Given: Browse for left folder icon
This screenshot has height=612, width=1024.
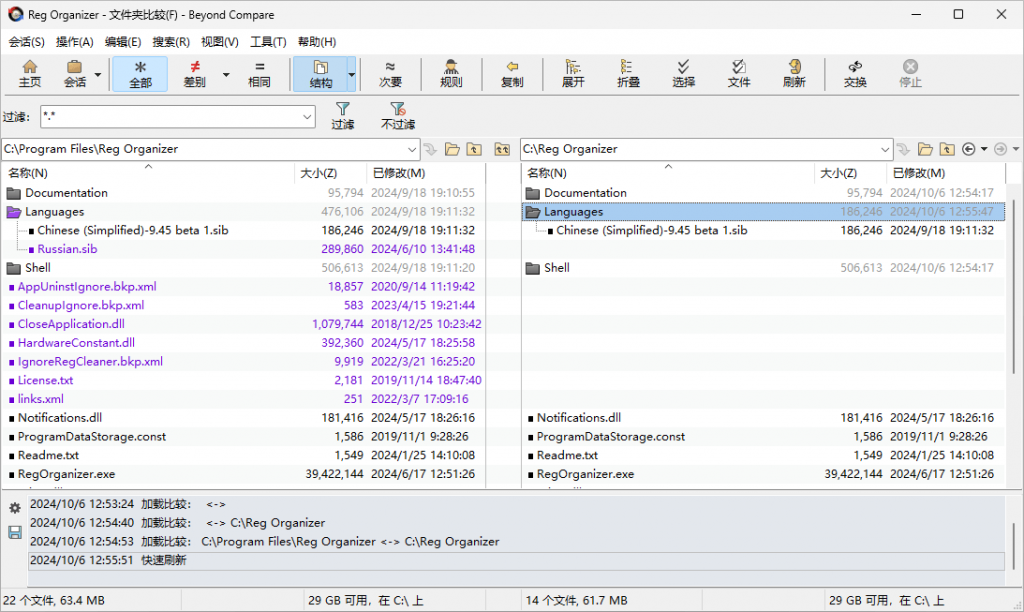Looking at the screenshot, I should (x=452, y=150).
